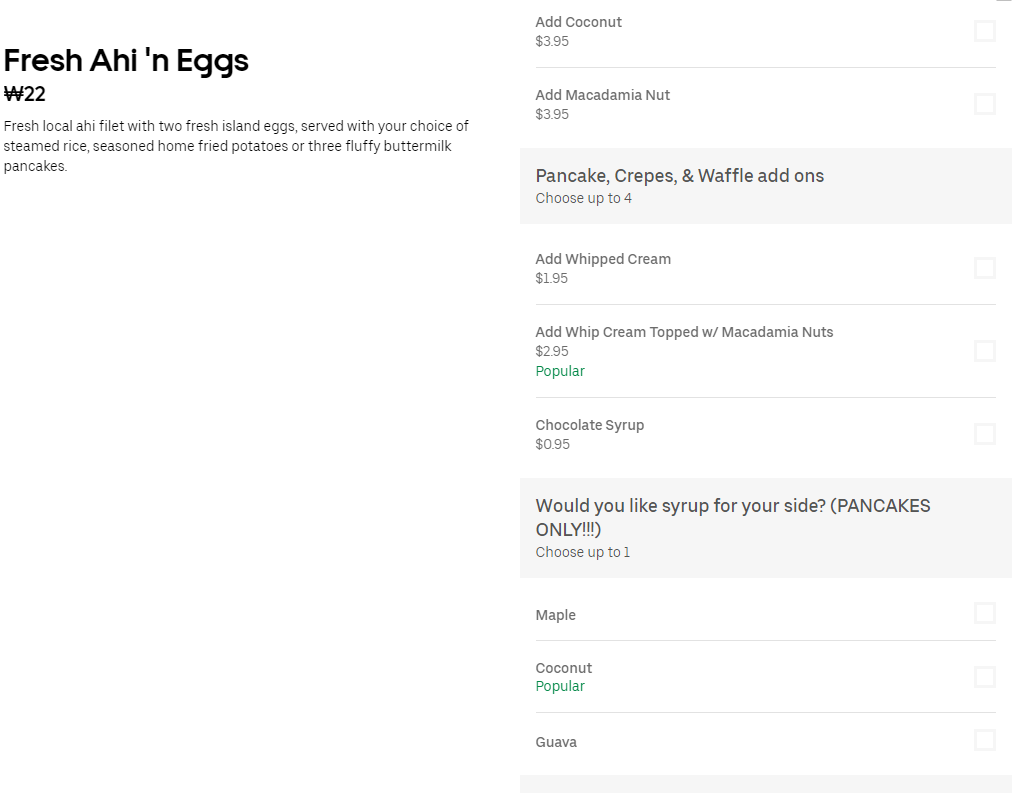Enable the Add Whipped Cream checkbox
This screenshot has height=793, width=1022.
(x=984, y=268)
